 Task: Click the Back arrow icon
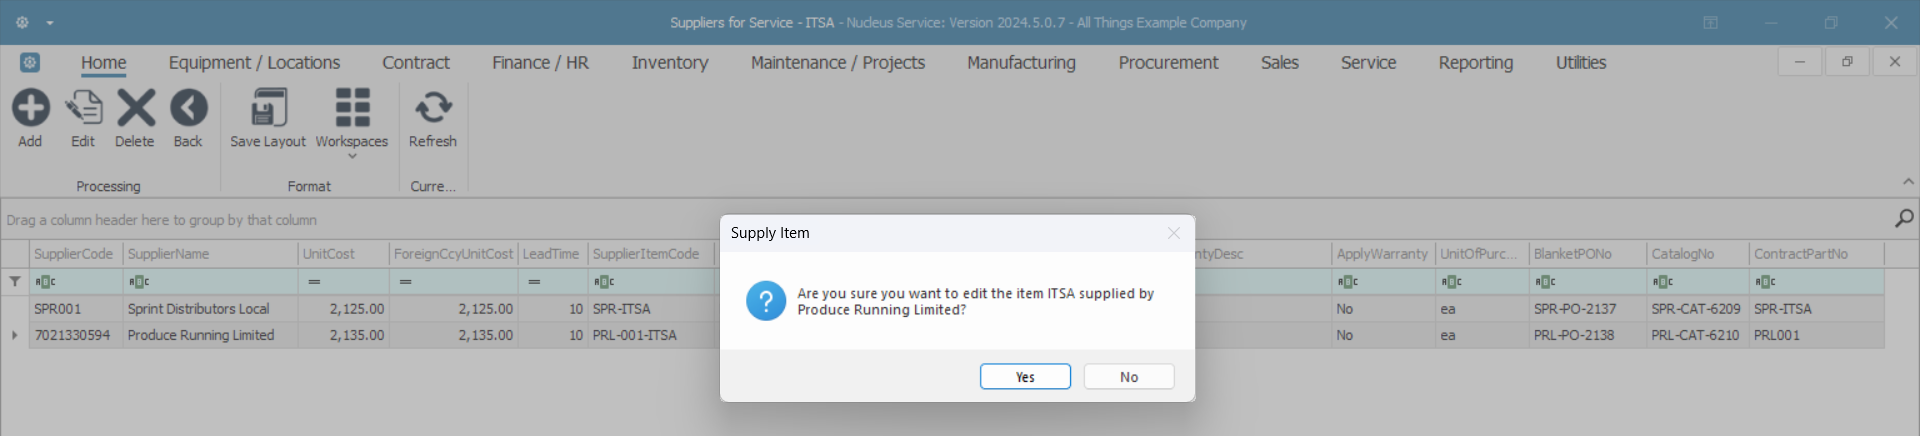point(188,108)
